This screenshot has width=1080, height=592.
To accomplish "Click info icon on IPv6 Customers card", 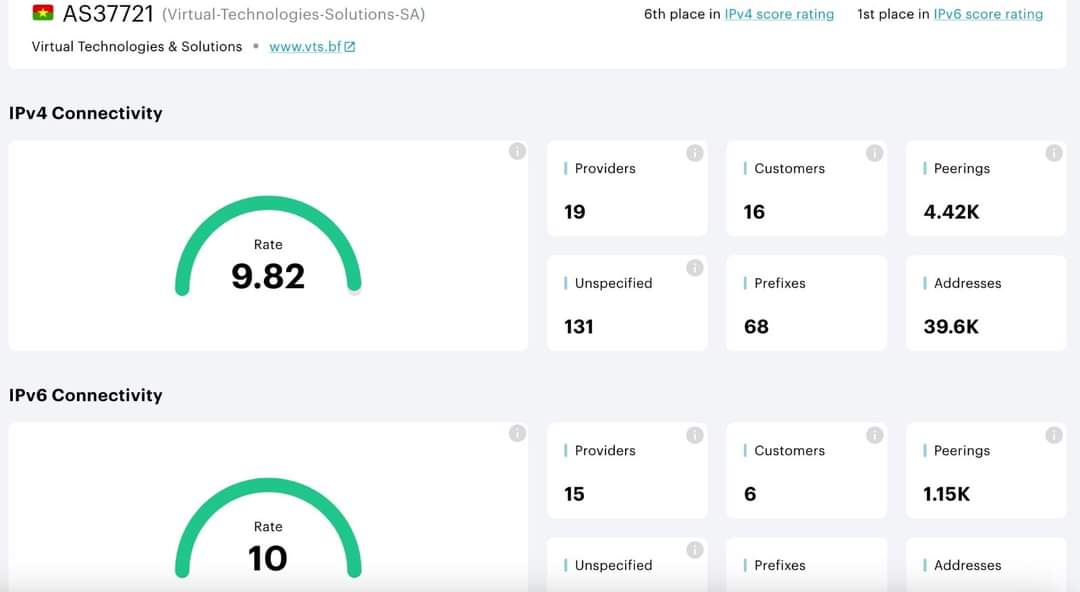I will 874,435.
